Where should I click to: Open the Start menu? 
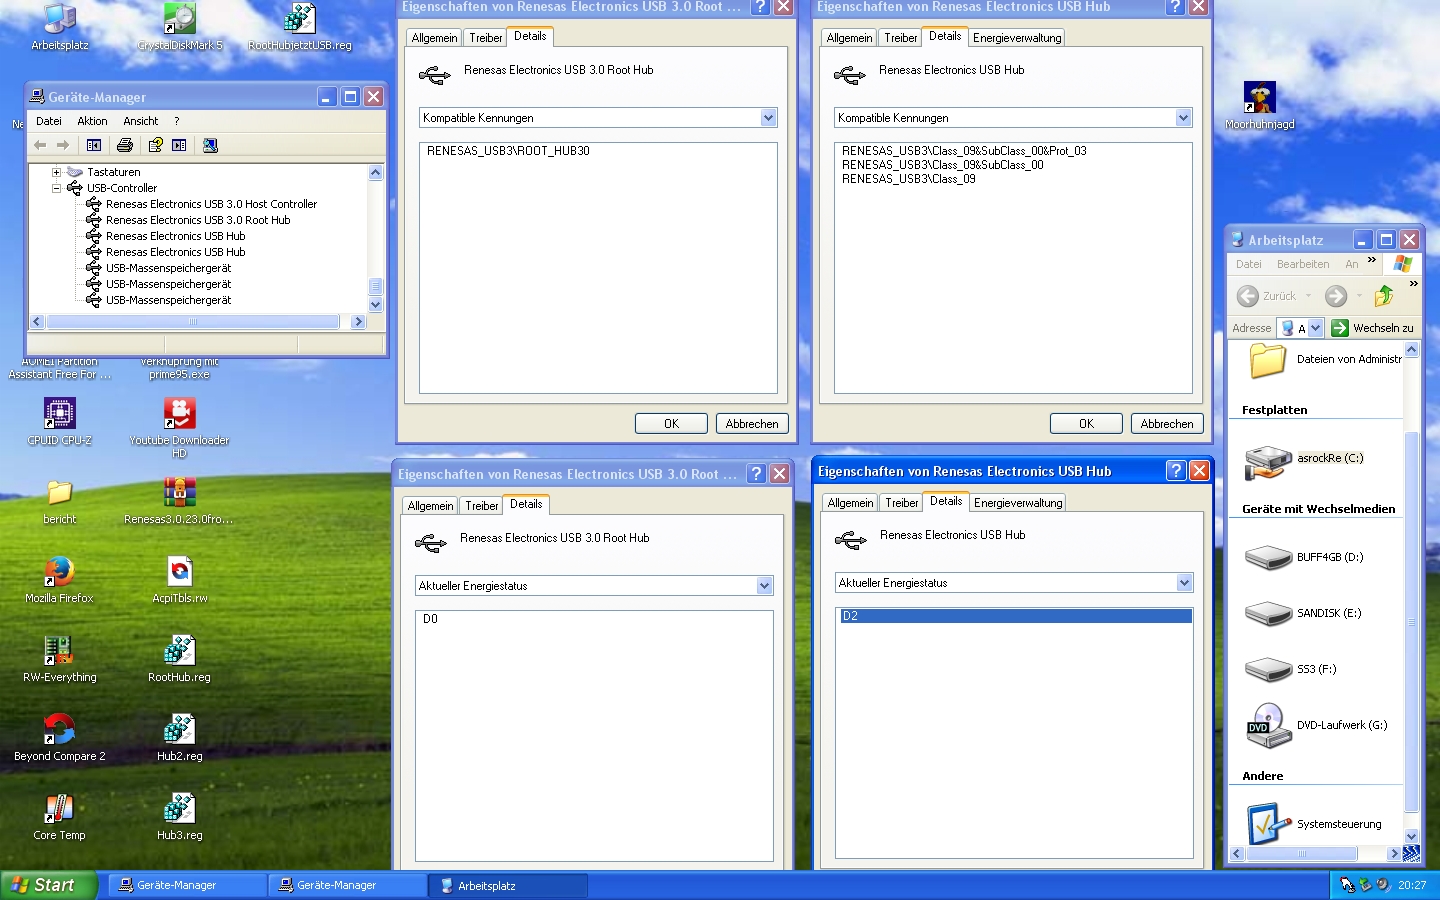[48, 885]
